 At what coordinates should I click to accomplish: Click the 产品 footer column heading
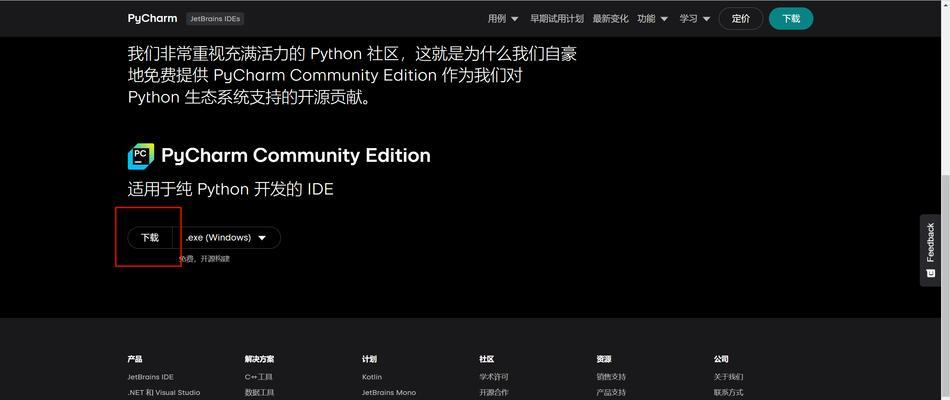click(x=135, y=359)
